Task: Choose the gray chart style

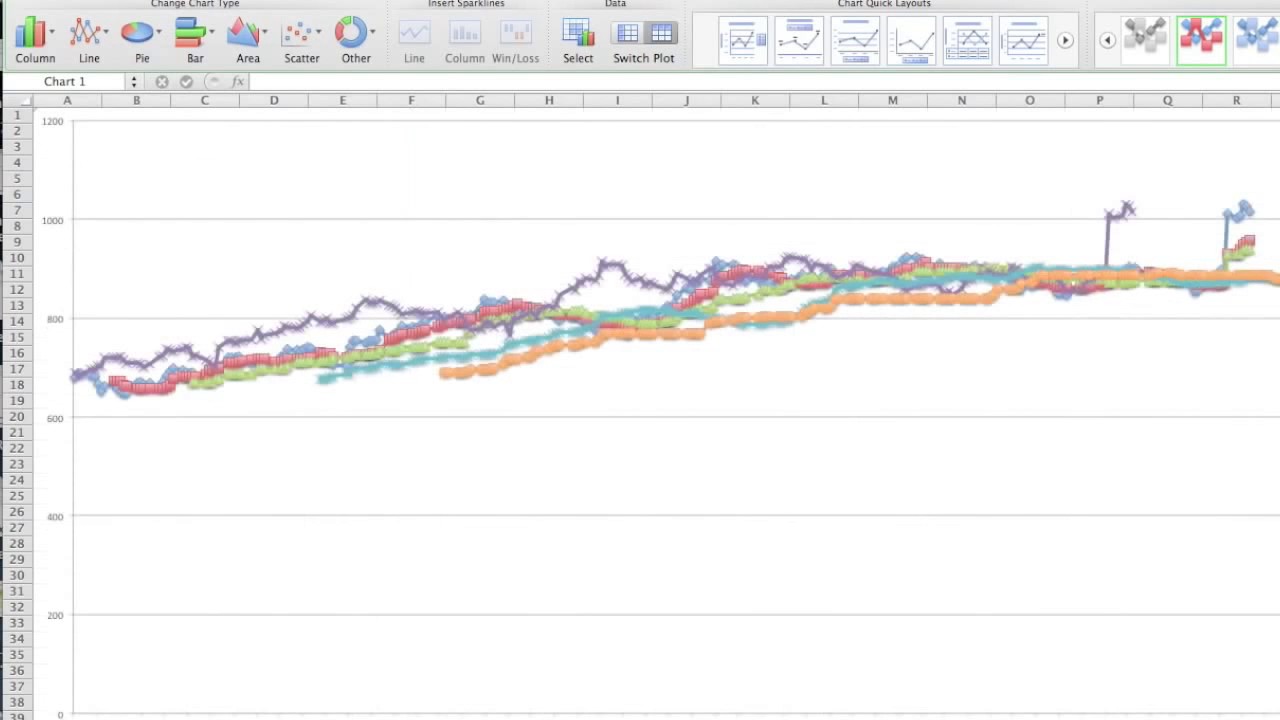Action: tap(1145, 39)
